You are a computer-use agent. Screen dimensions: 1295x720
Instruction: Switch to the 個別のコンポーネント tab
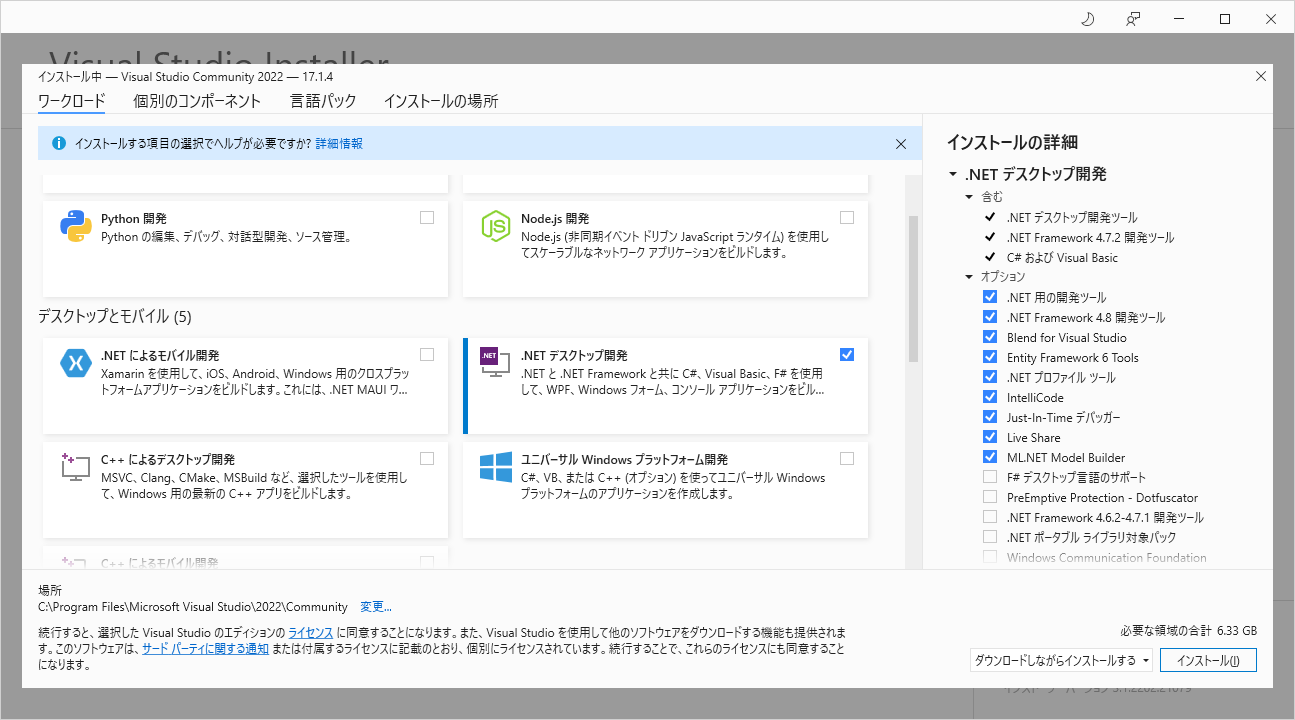197,101
